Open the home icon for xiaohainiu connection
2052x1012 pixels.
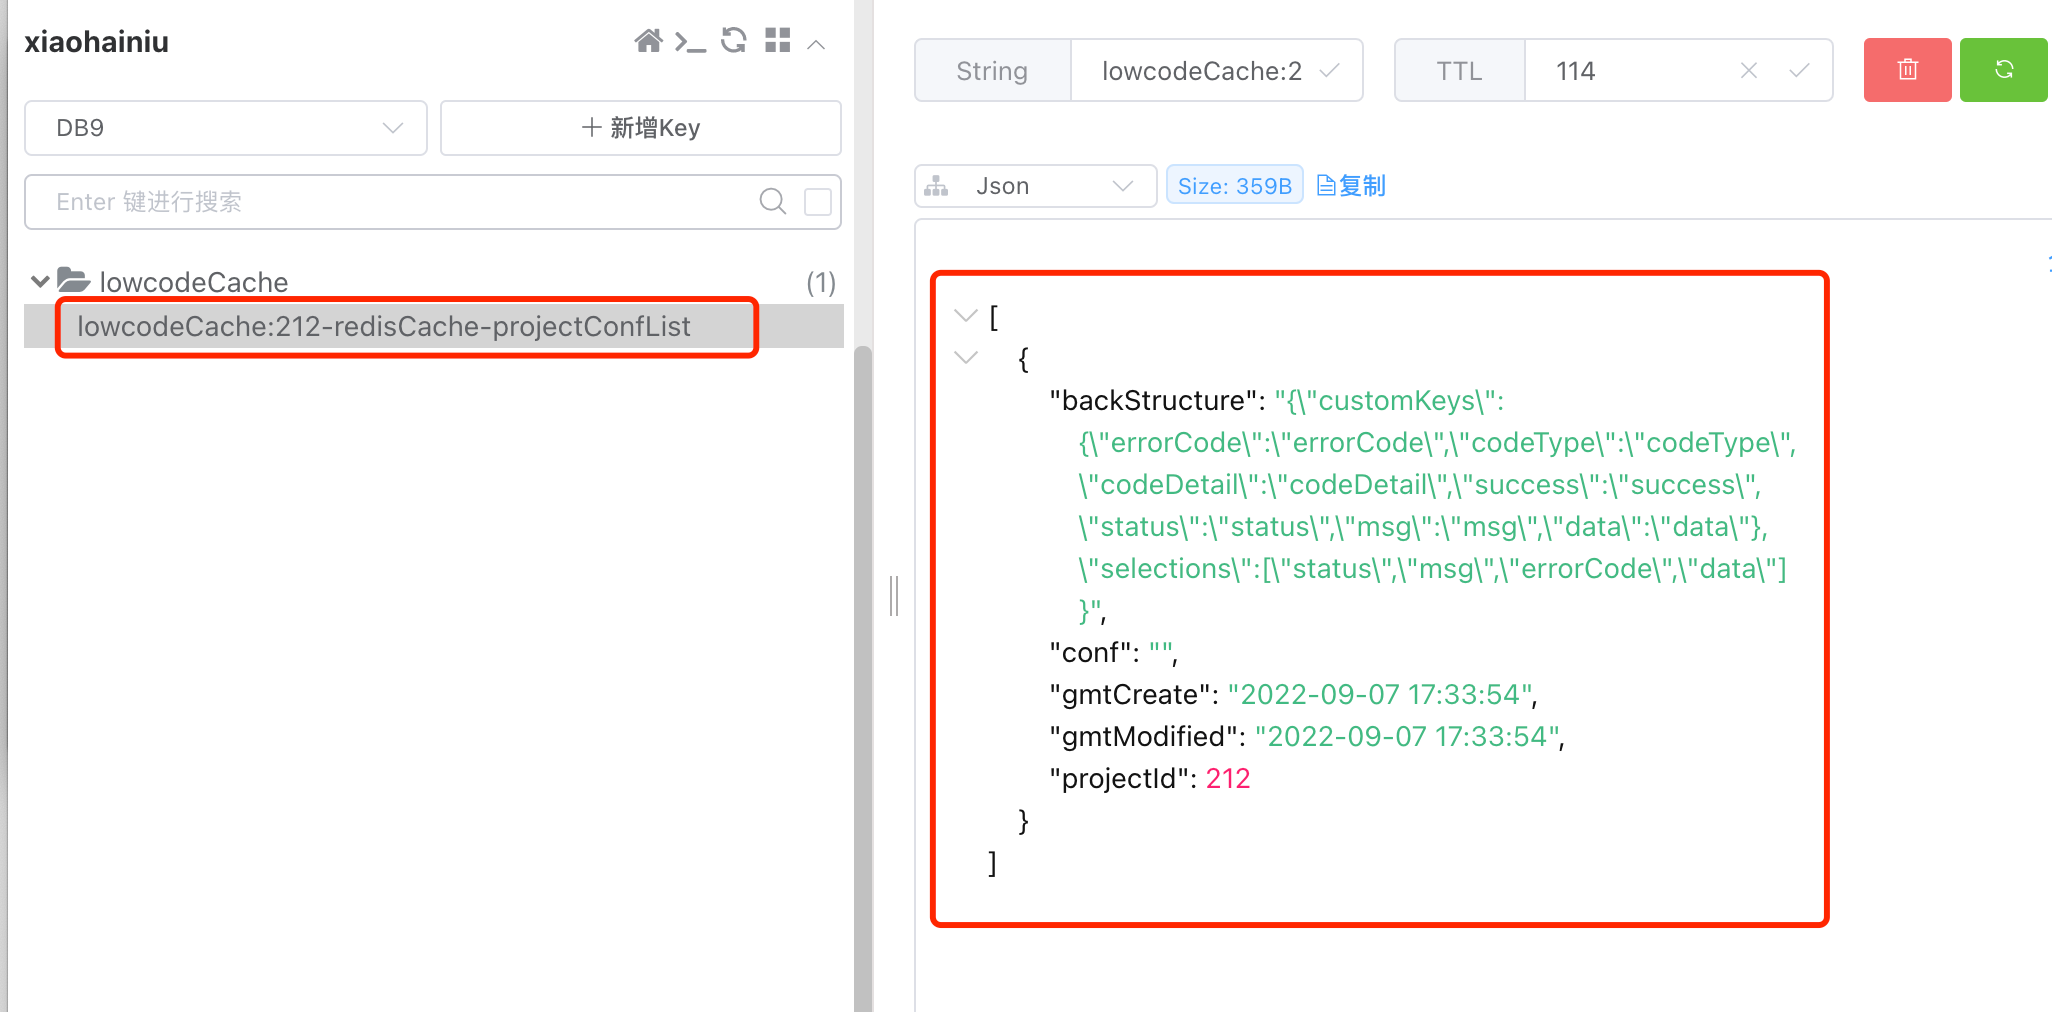click(648, 41)
